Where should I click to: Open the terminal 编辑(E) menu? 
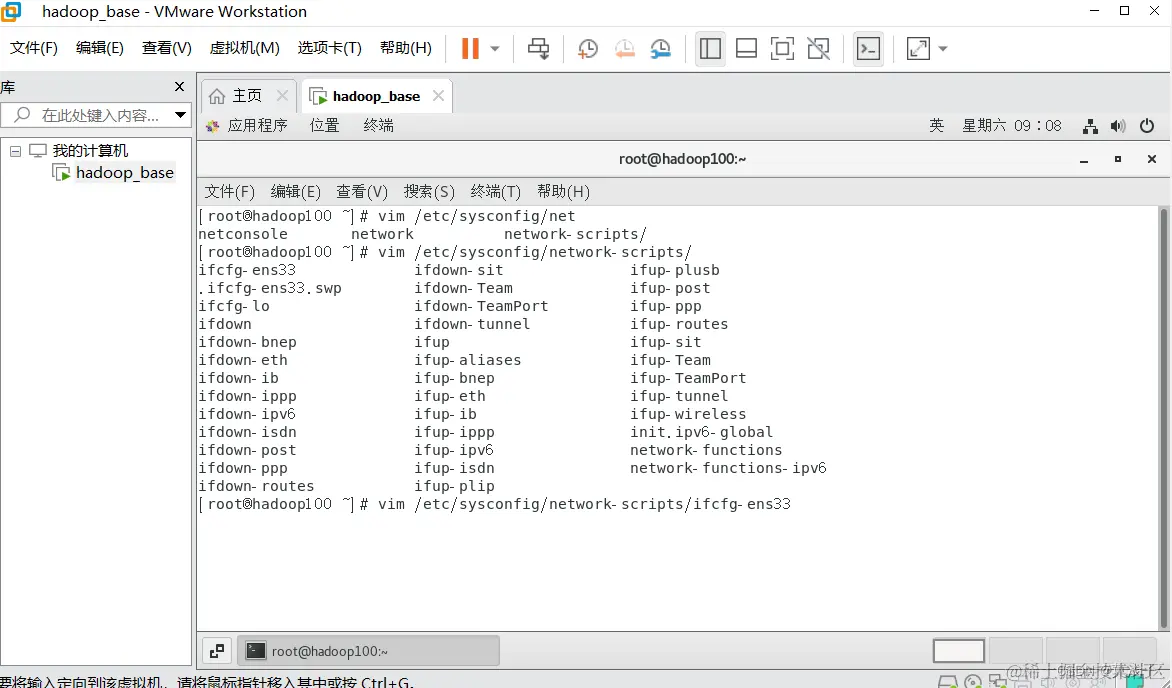[x=295, y=192]
